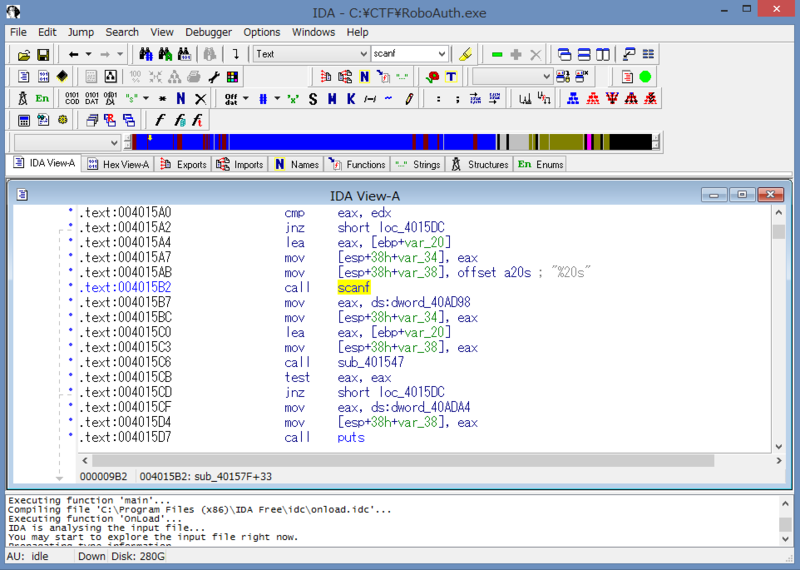Click the pencil manual operand icon
The image size is (800, 570).
[409, 99]
